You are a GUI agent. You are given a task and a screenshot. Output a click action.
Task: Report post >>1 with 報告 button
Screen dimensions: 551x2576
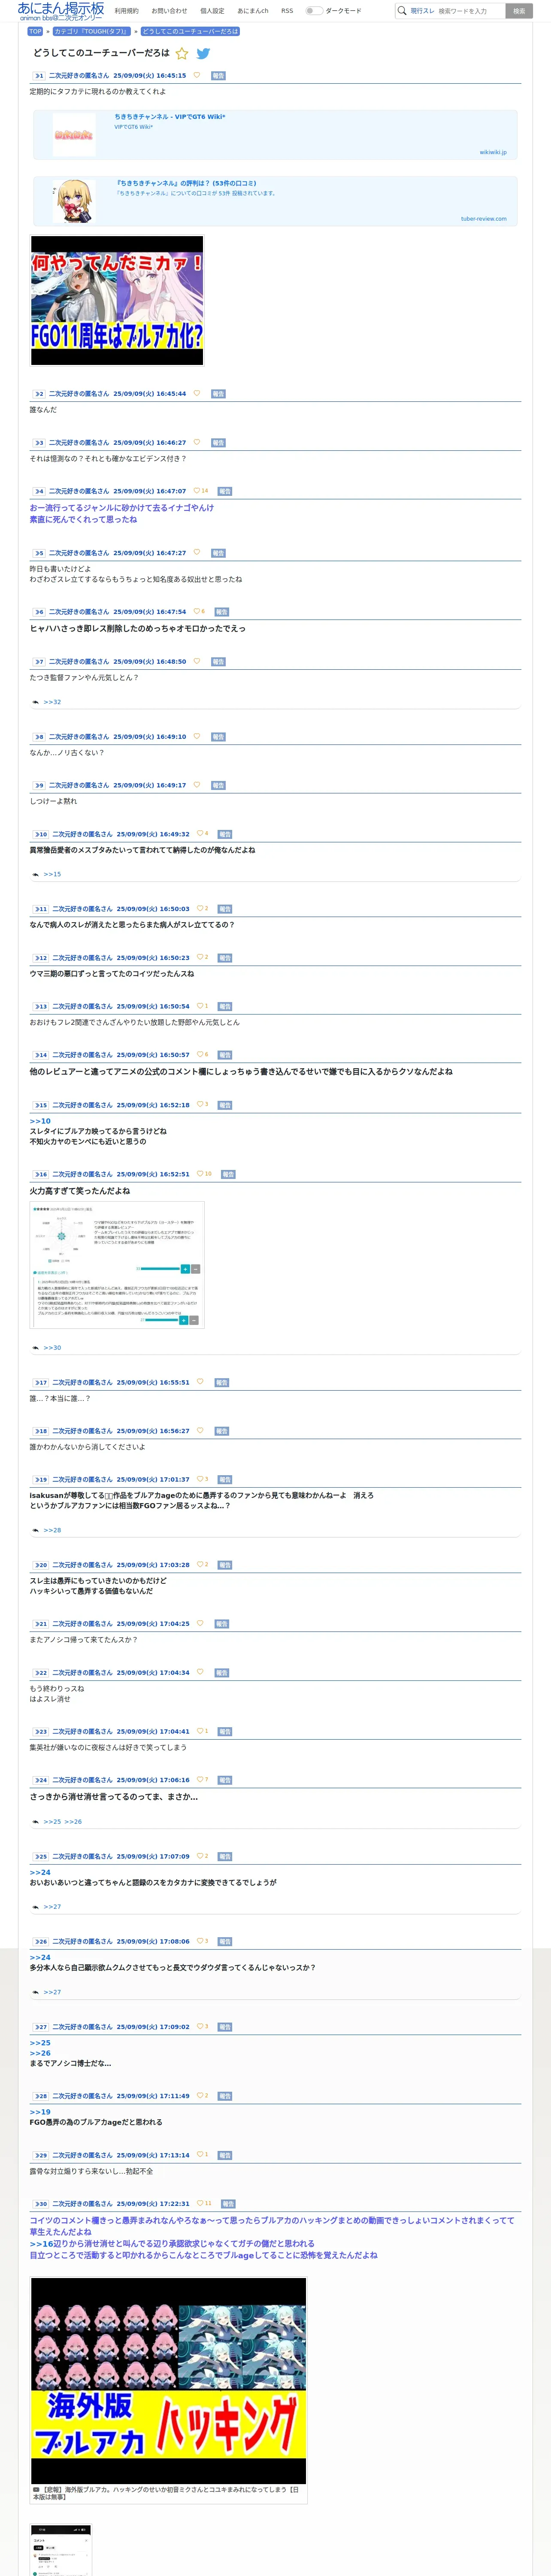218,75
